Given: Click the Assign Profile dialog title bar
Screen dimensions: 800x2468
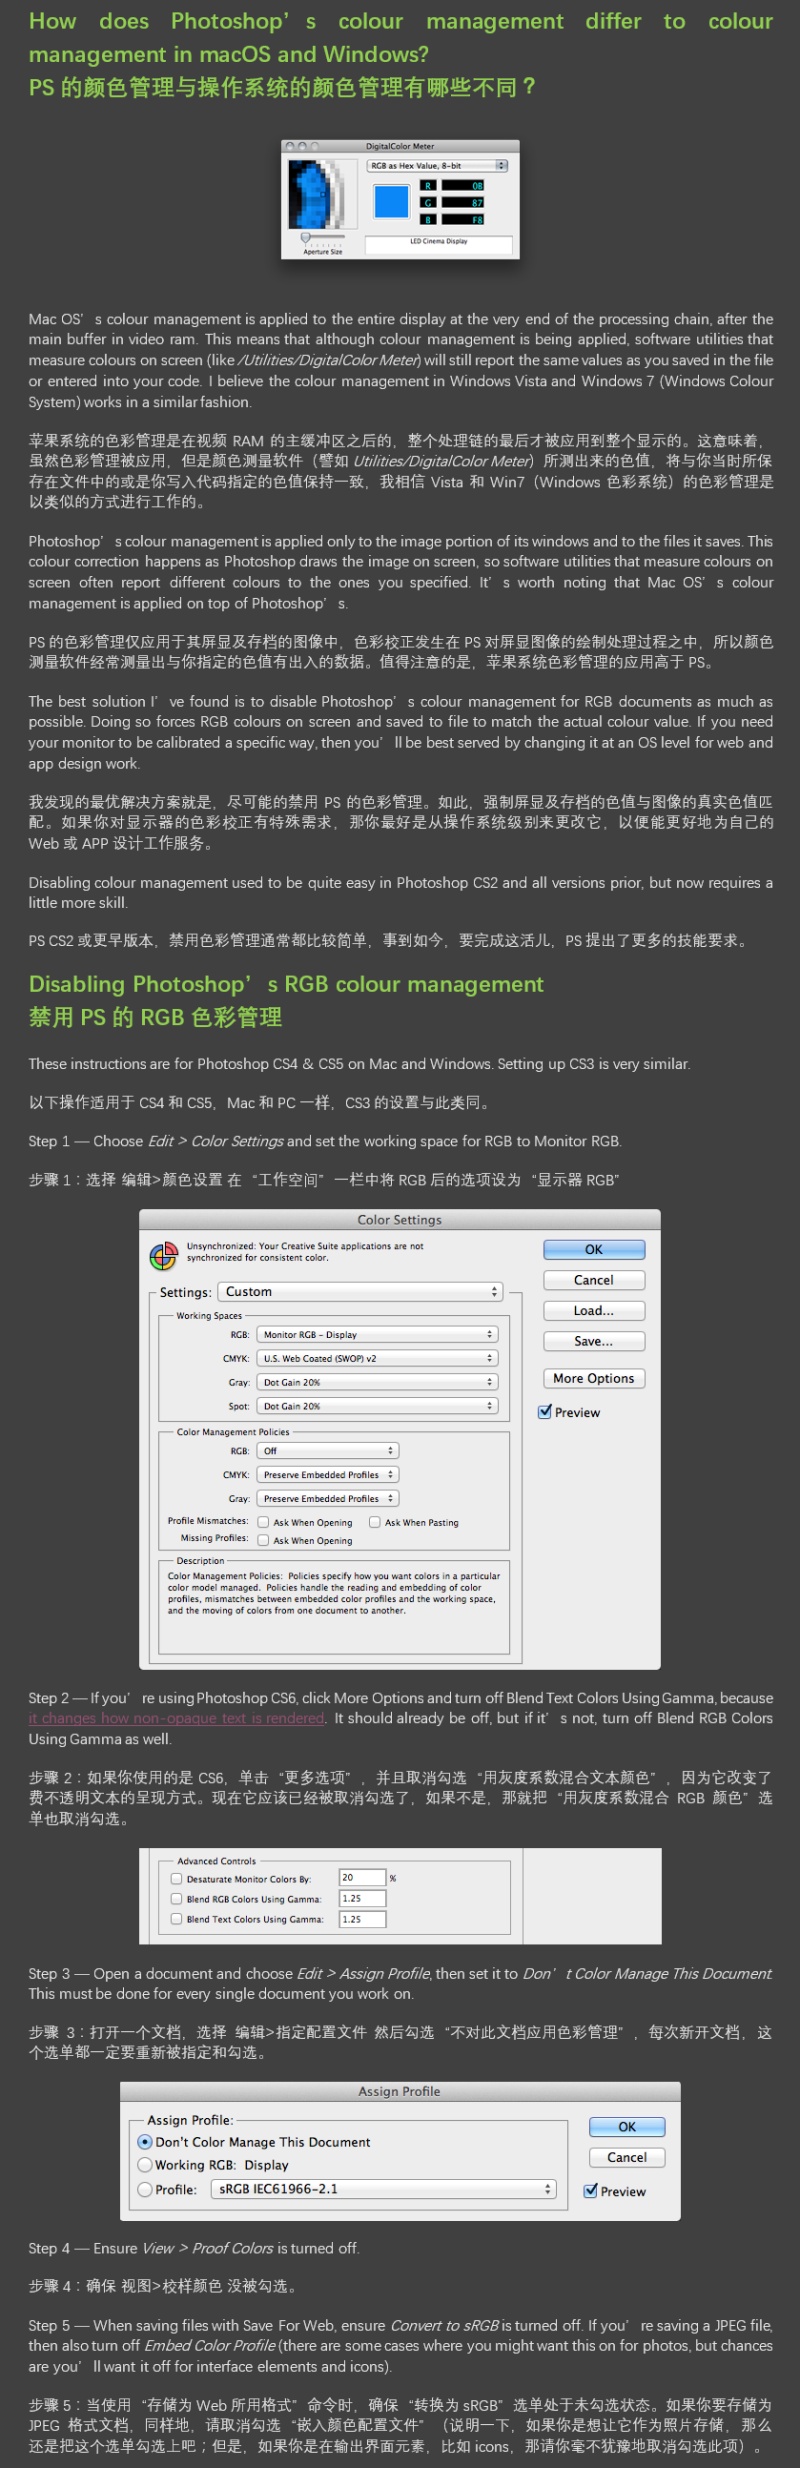Looking at the screenshot, I should 400,2091.
